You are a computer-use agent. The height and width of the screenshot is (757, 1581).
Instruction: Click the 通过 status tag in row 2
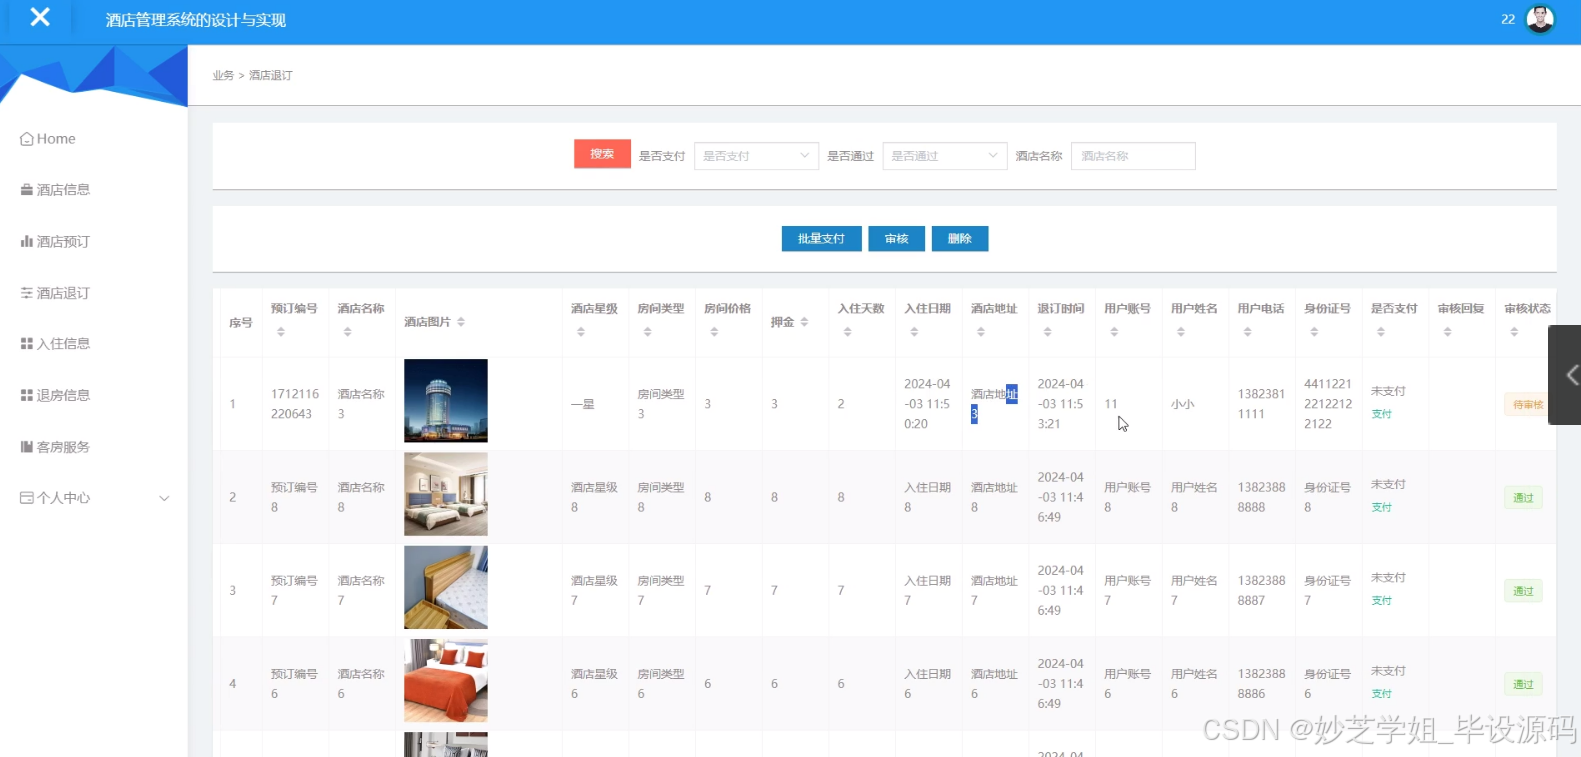click(1523, 498)
